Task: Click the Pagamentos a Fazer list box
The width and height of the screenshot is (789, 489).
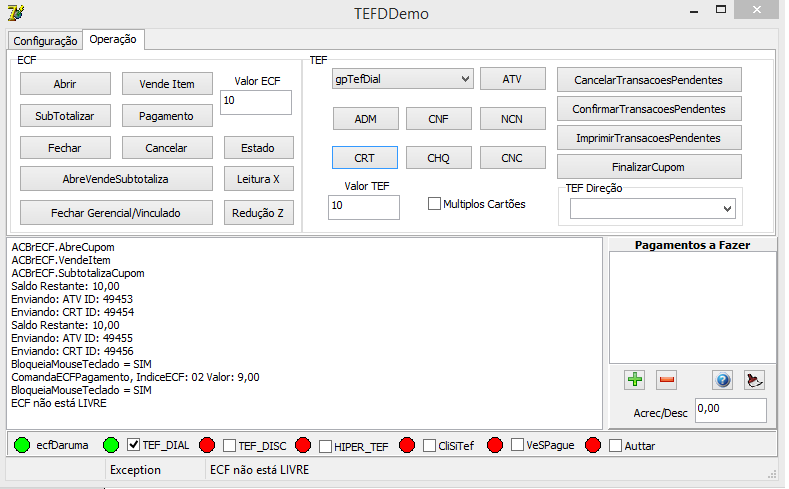Action: [693, 307]
